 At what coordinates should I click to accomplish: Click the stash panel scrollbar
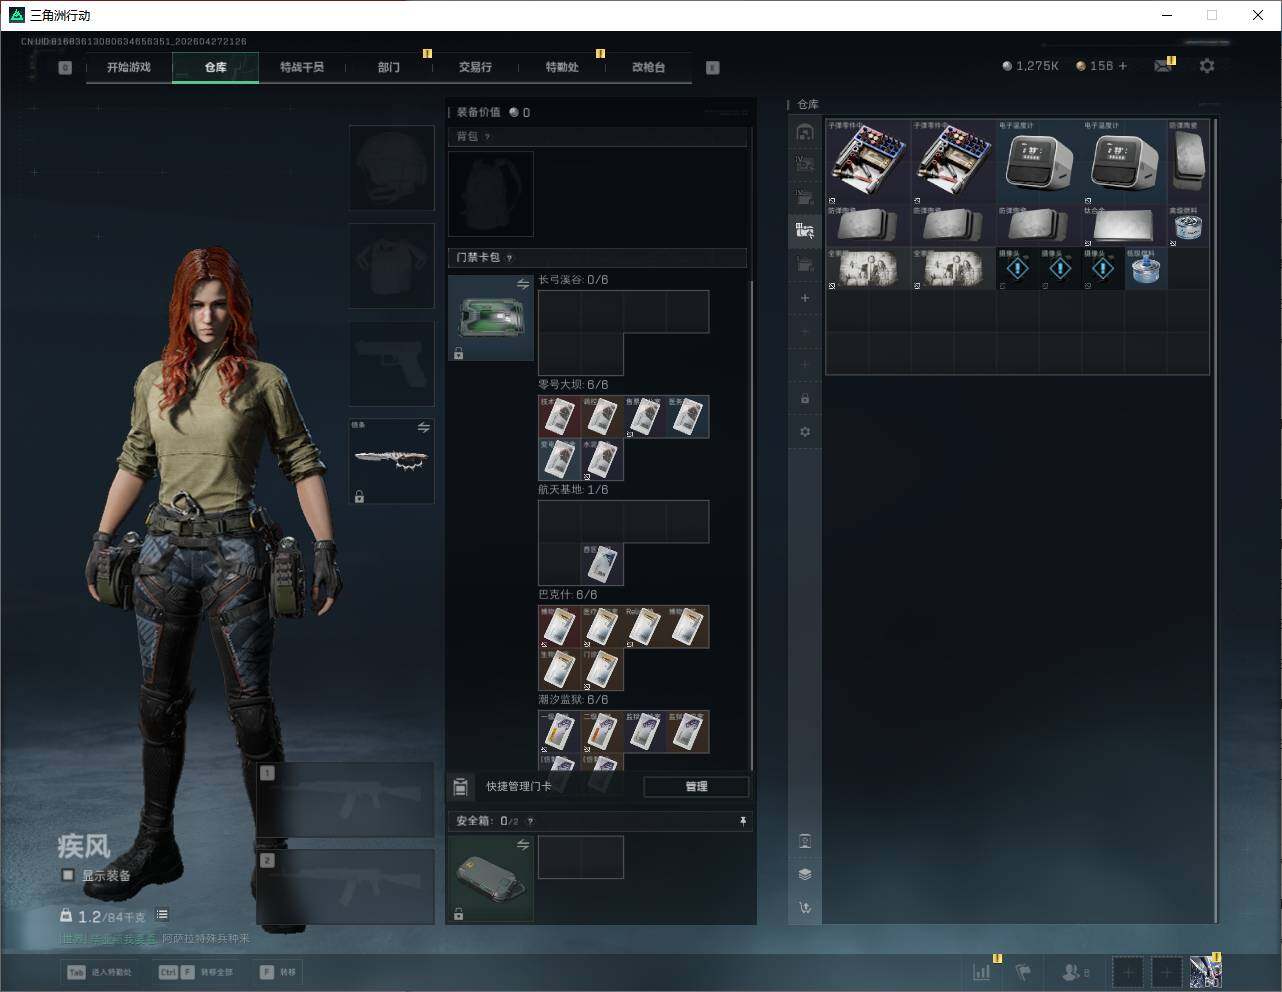pyautogui.click(x=1216, y=520)
